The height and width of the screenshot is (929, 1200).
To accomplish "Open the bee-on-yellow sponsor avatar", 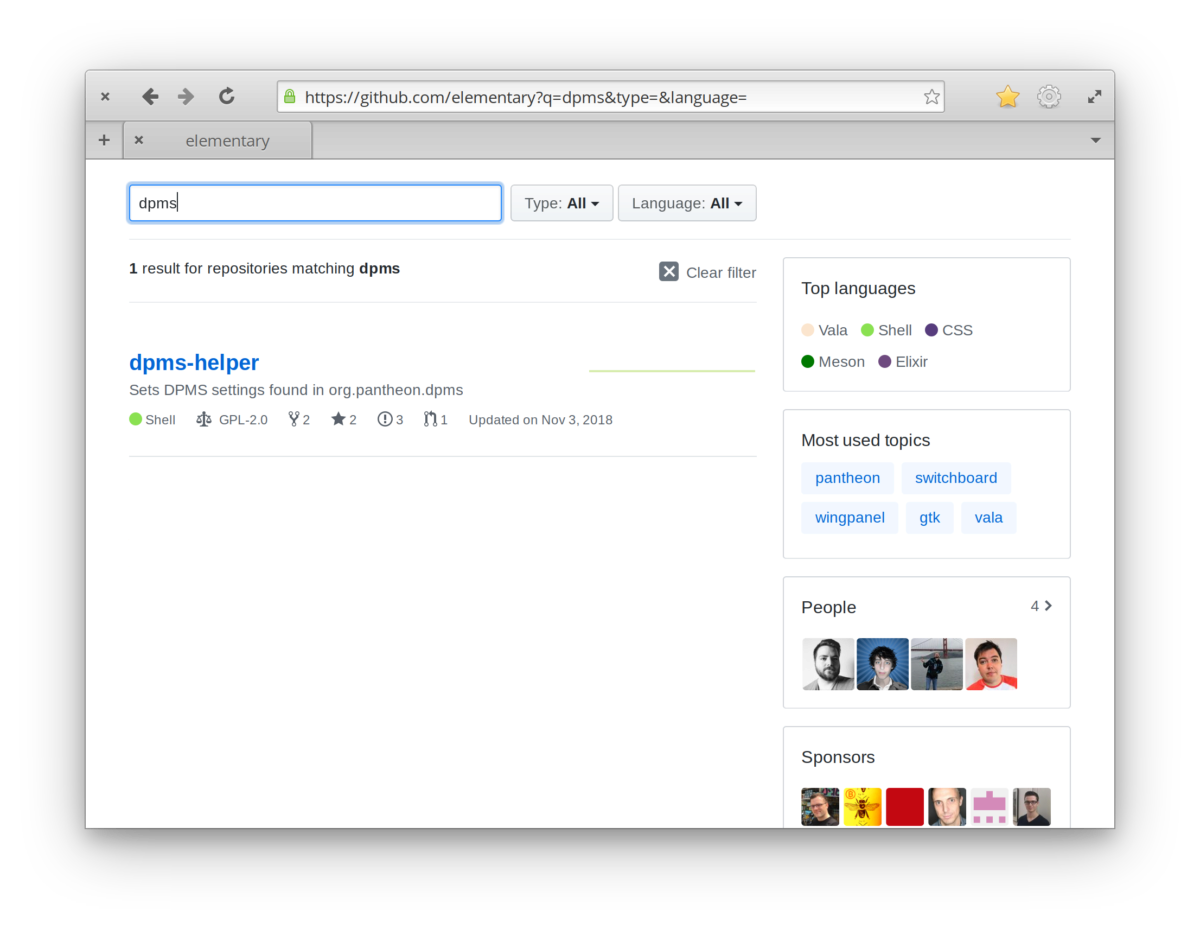I will click(862, 807).
